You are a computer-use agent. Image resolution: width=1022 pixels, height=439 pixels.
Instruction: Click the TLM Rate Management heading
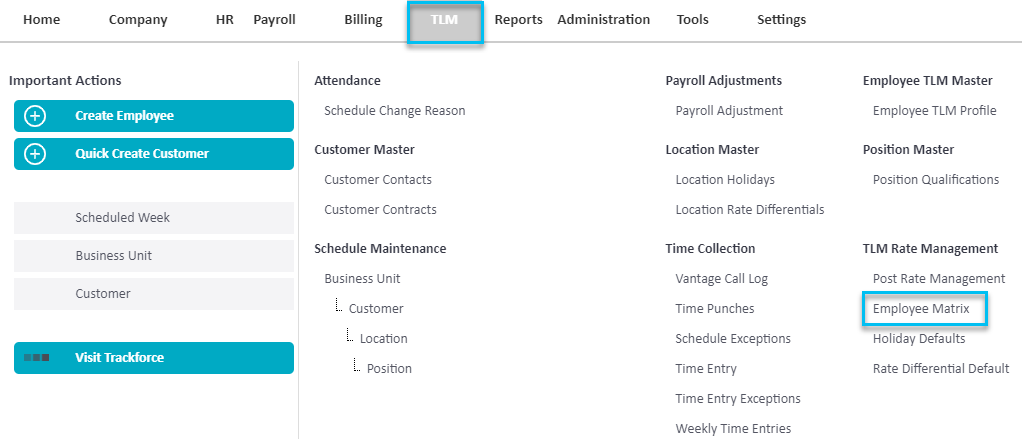[x=931, y=249]
